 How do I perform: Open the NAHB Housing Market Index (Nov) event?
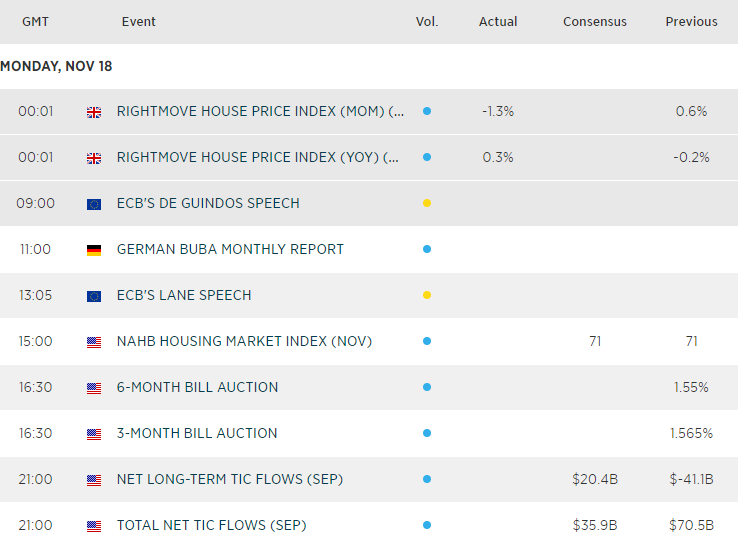pos(244,342)
